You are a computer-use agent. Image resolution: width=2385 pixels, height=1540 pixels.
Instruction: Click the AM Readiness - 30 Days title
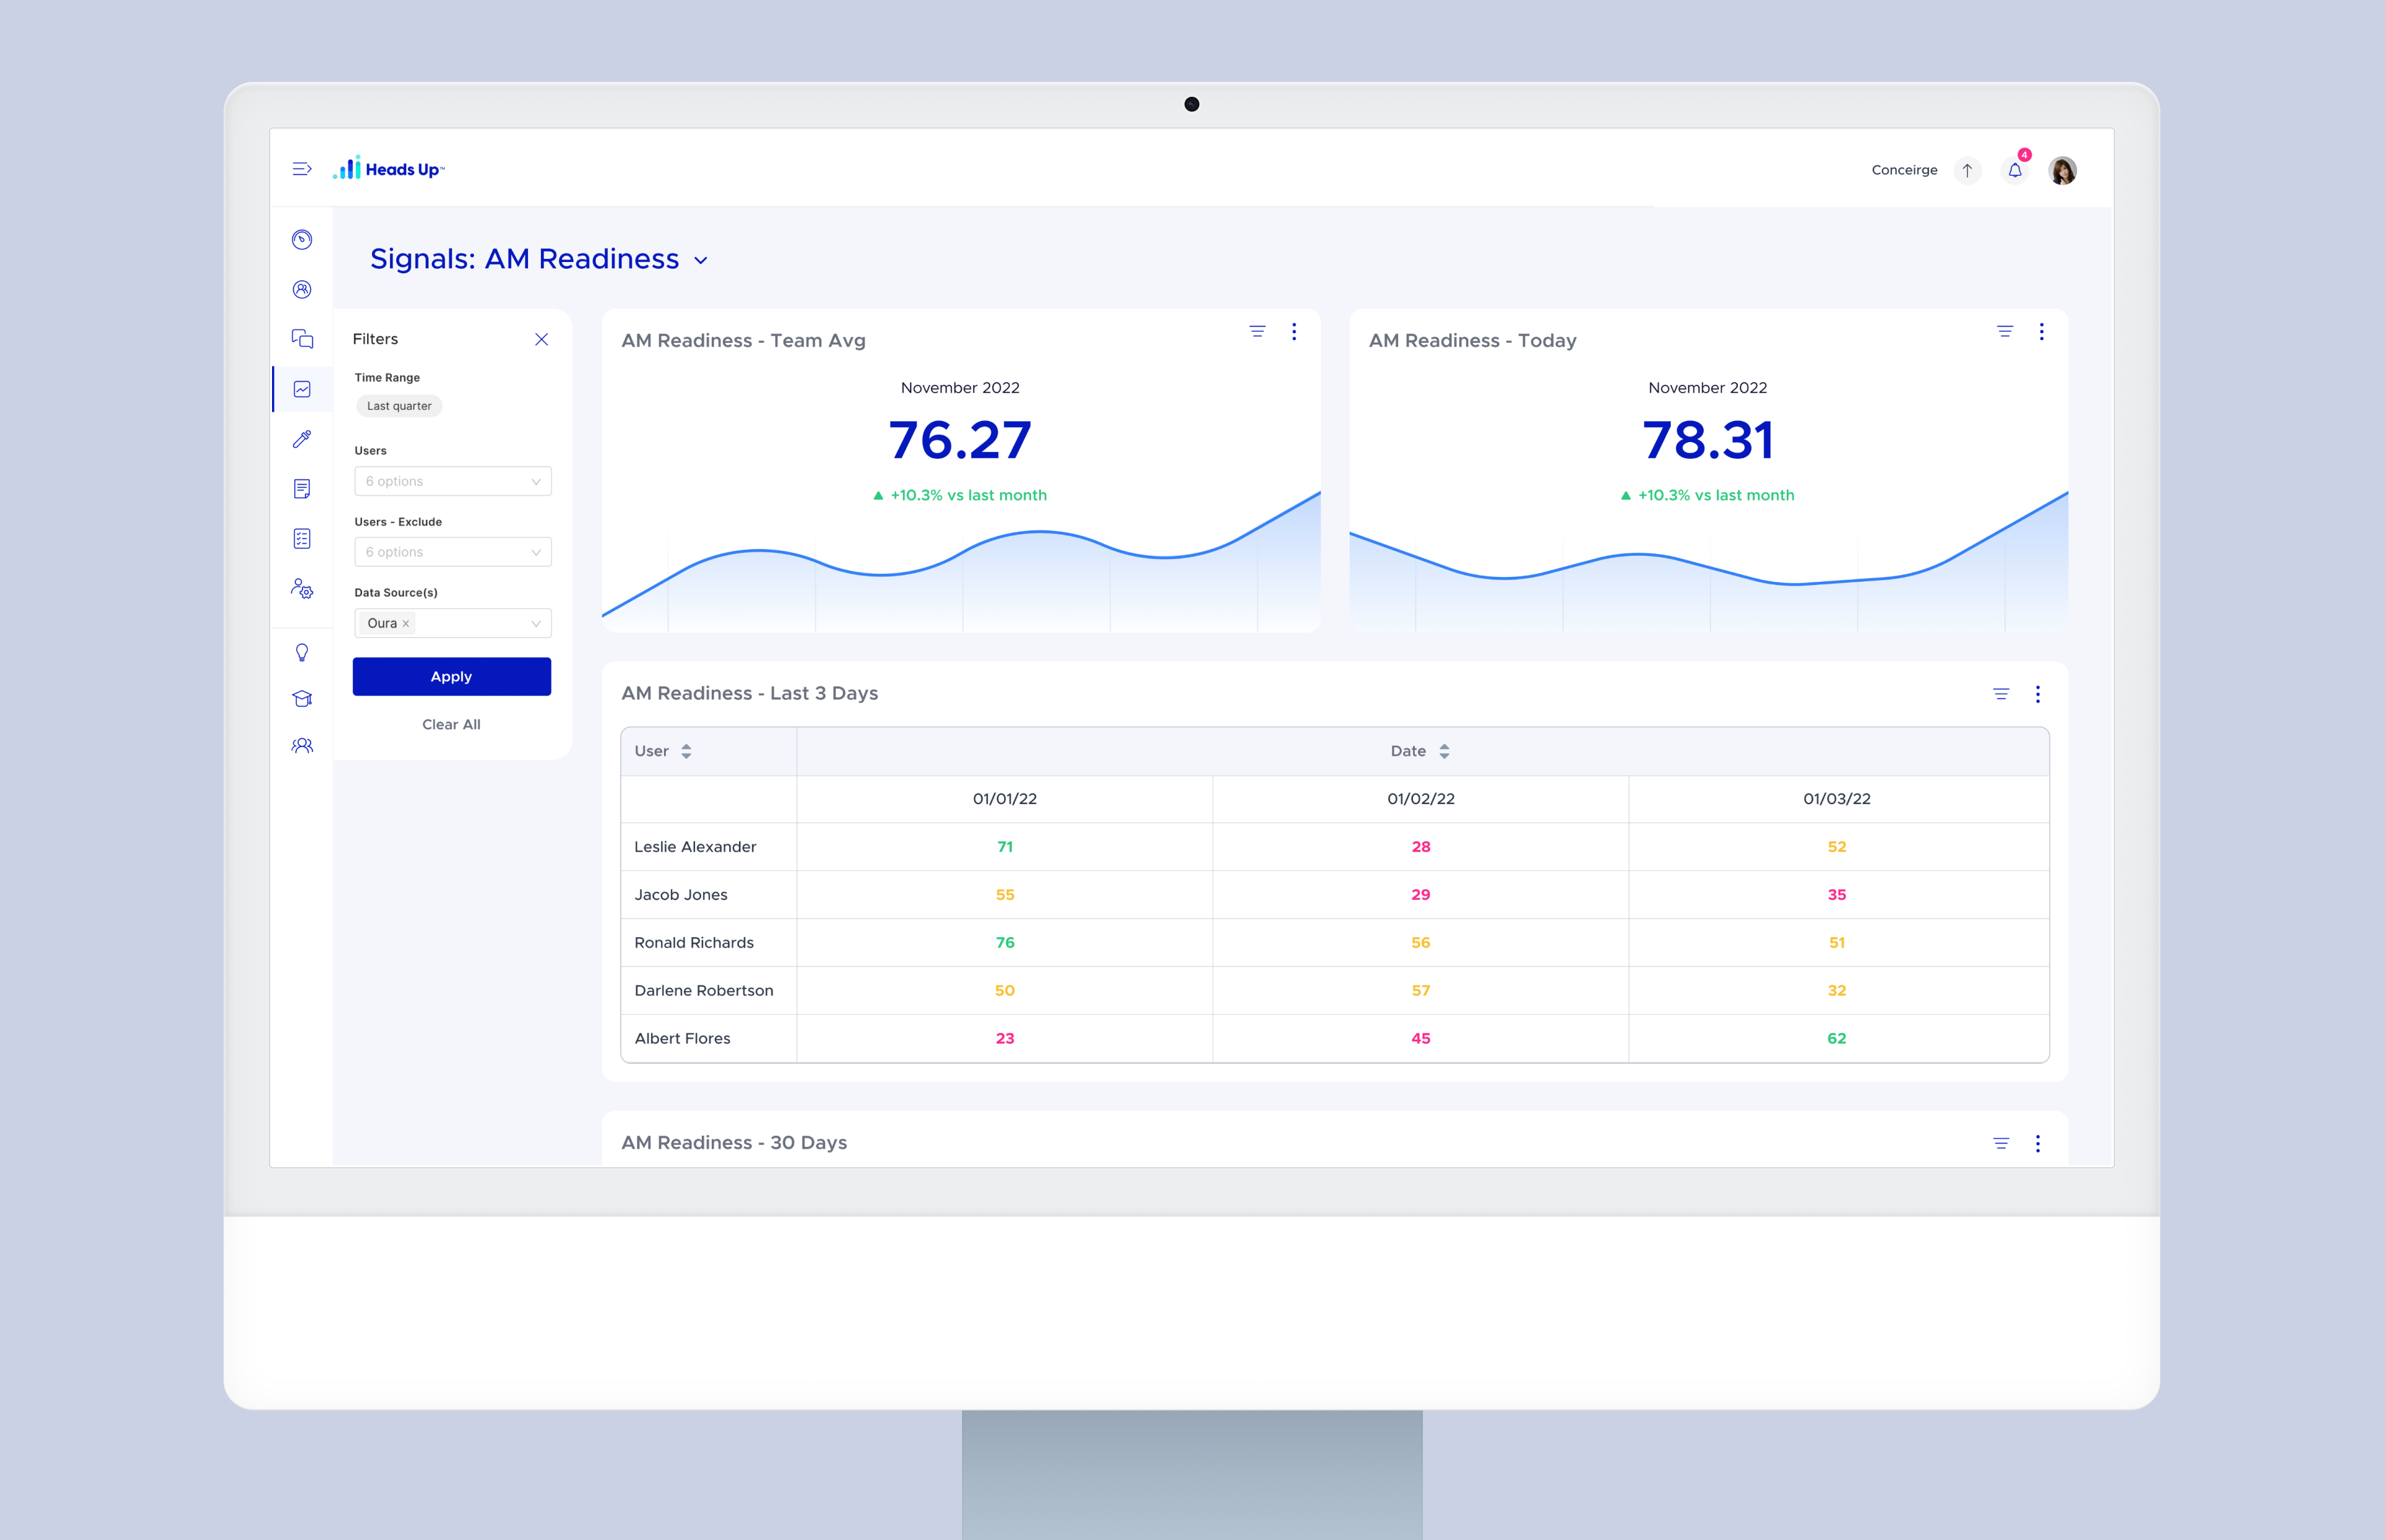pos(734,1143)
